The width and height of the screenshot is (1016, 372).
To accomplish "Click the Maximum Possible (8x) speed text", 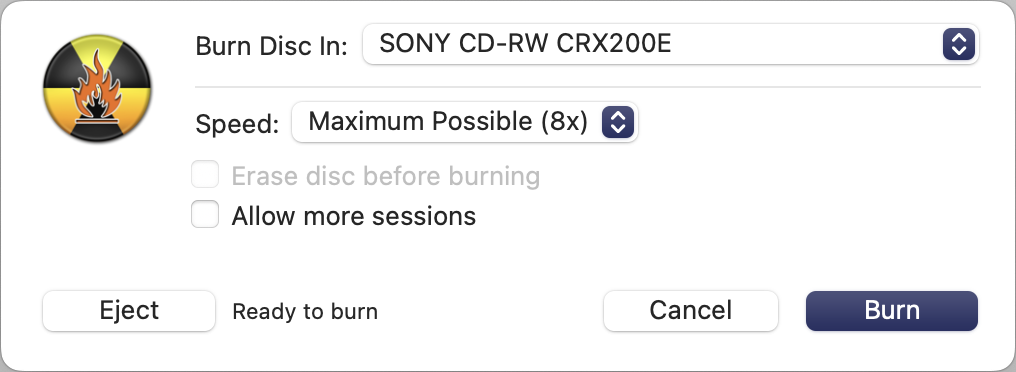I will click(448, 122).
